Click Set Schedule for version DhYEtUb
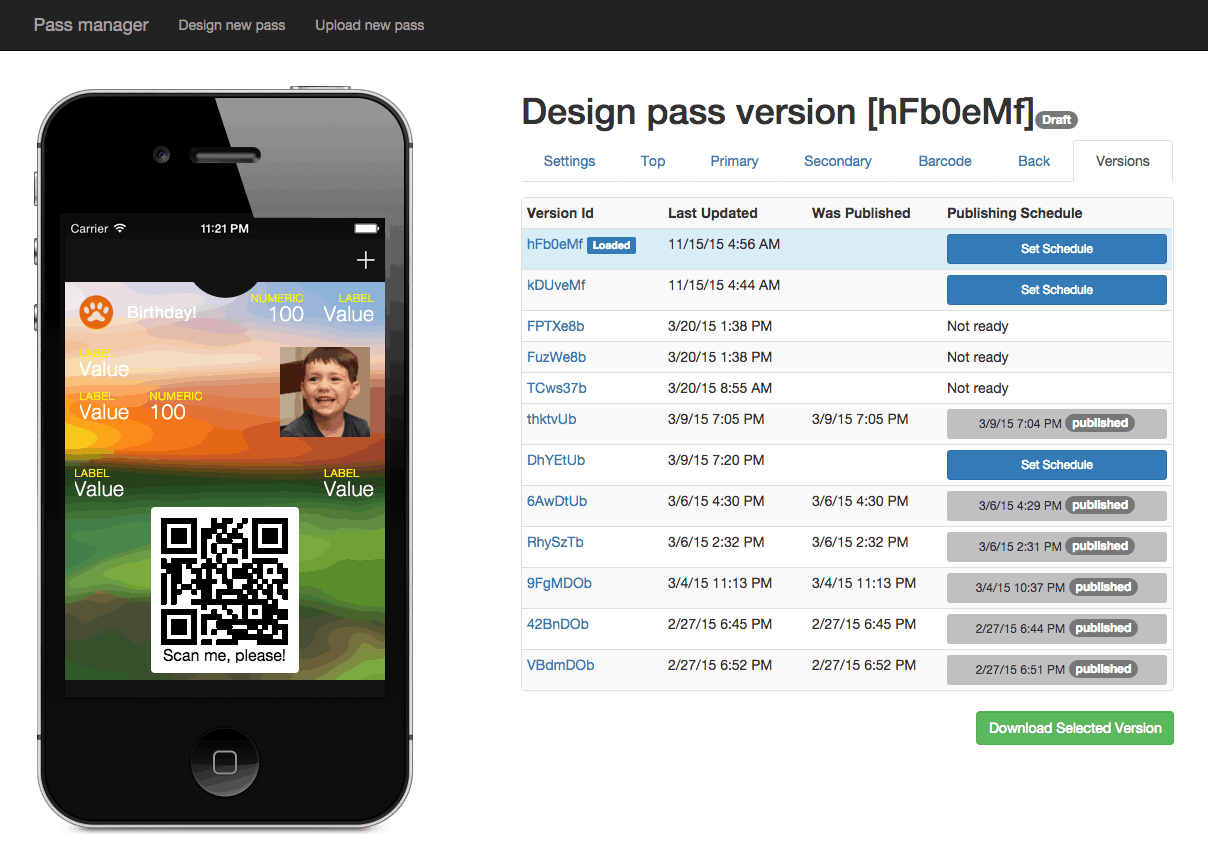Image resolution: width=1208 pixels, height=862 pixels. click(1057, 465)
